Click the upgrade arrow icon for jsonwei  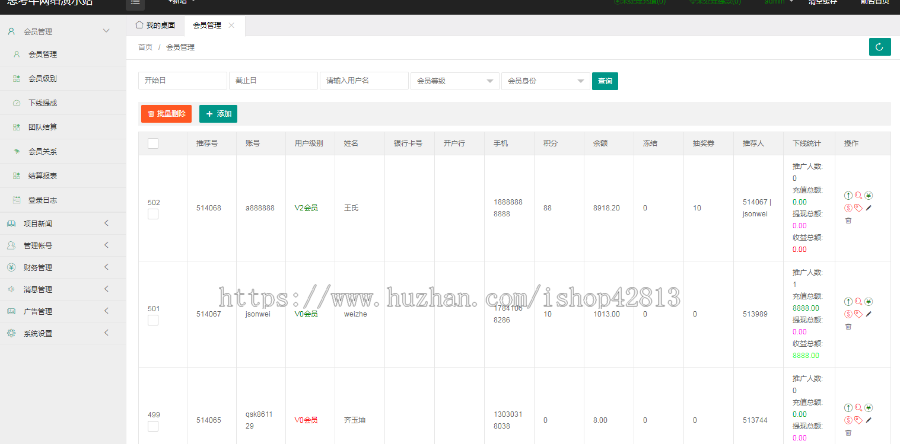pos(848,301)
